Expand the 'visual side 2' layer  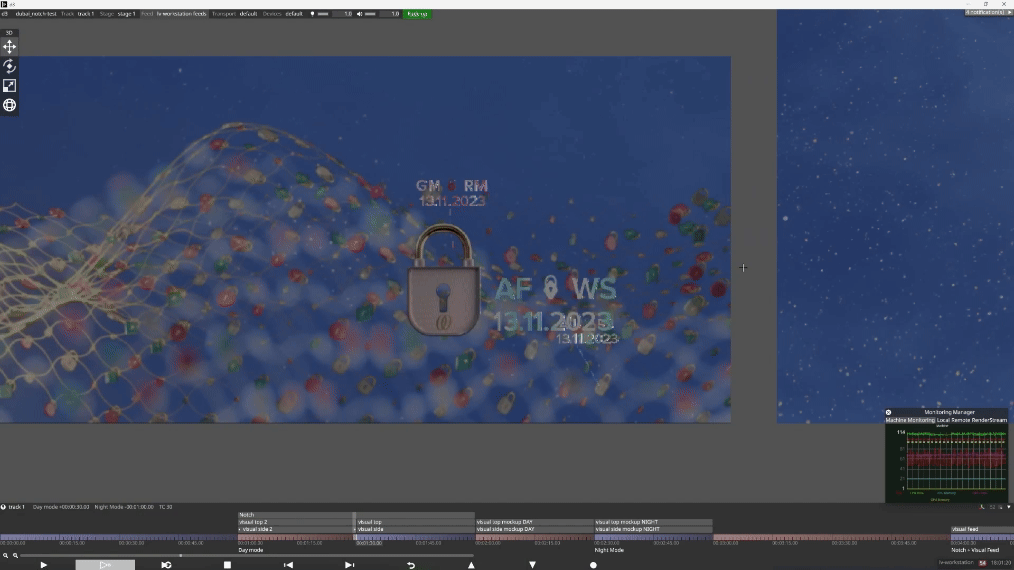(240, 529)
